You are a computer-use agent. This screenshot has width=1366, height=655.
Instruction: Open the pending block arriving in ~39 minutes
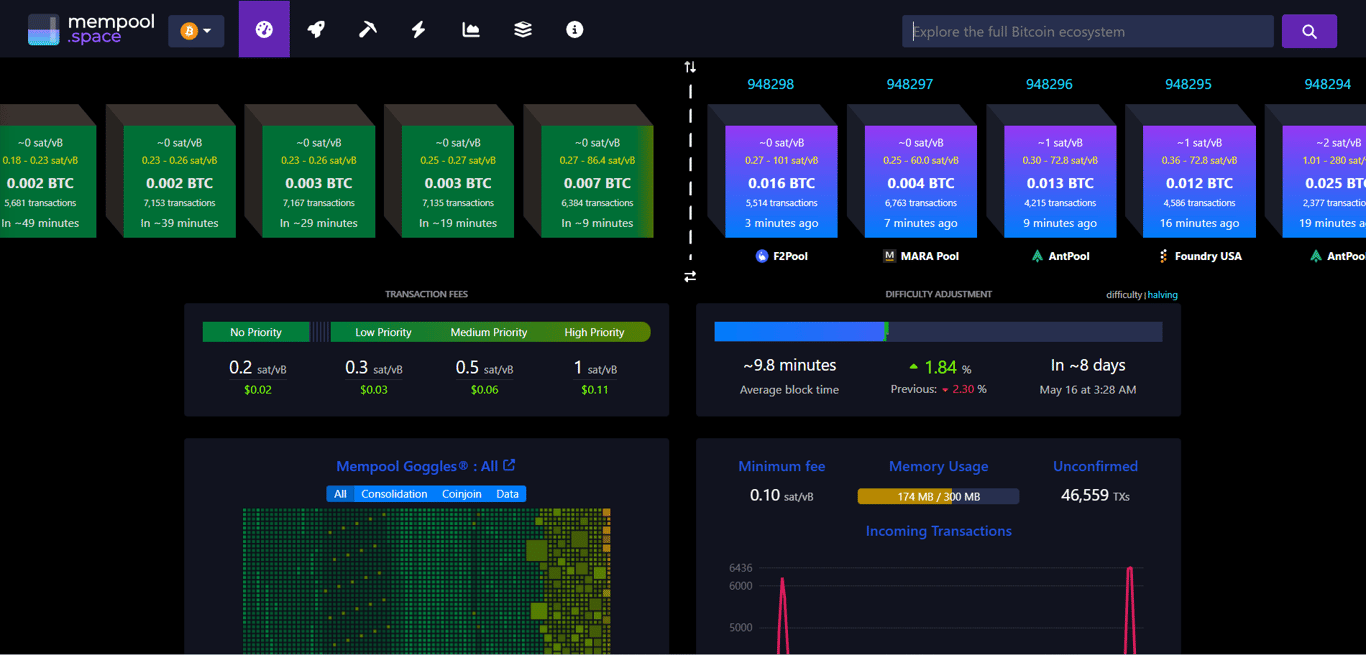pyautogui.click(x=179, y=181)
